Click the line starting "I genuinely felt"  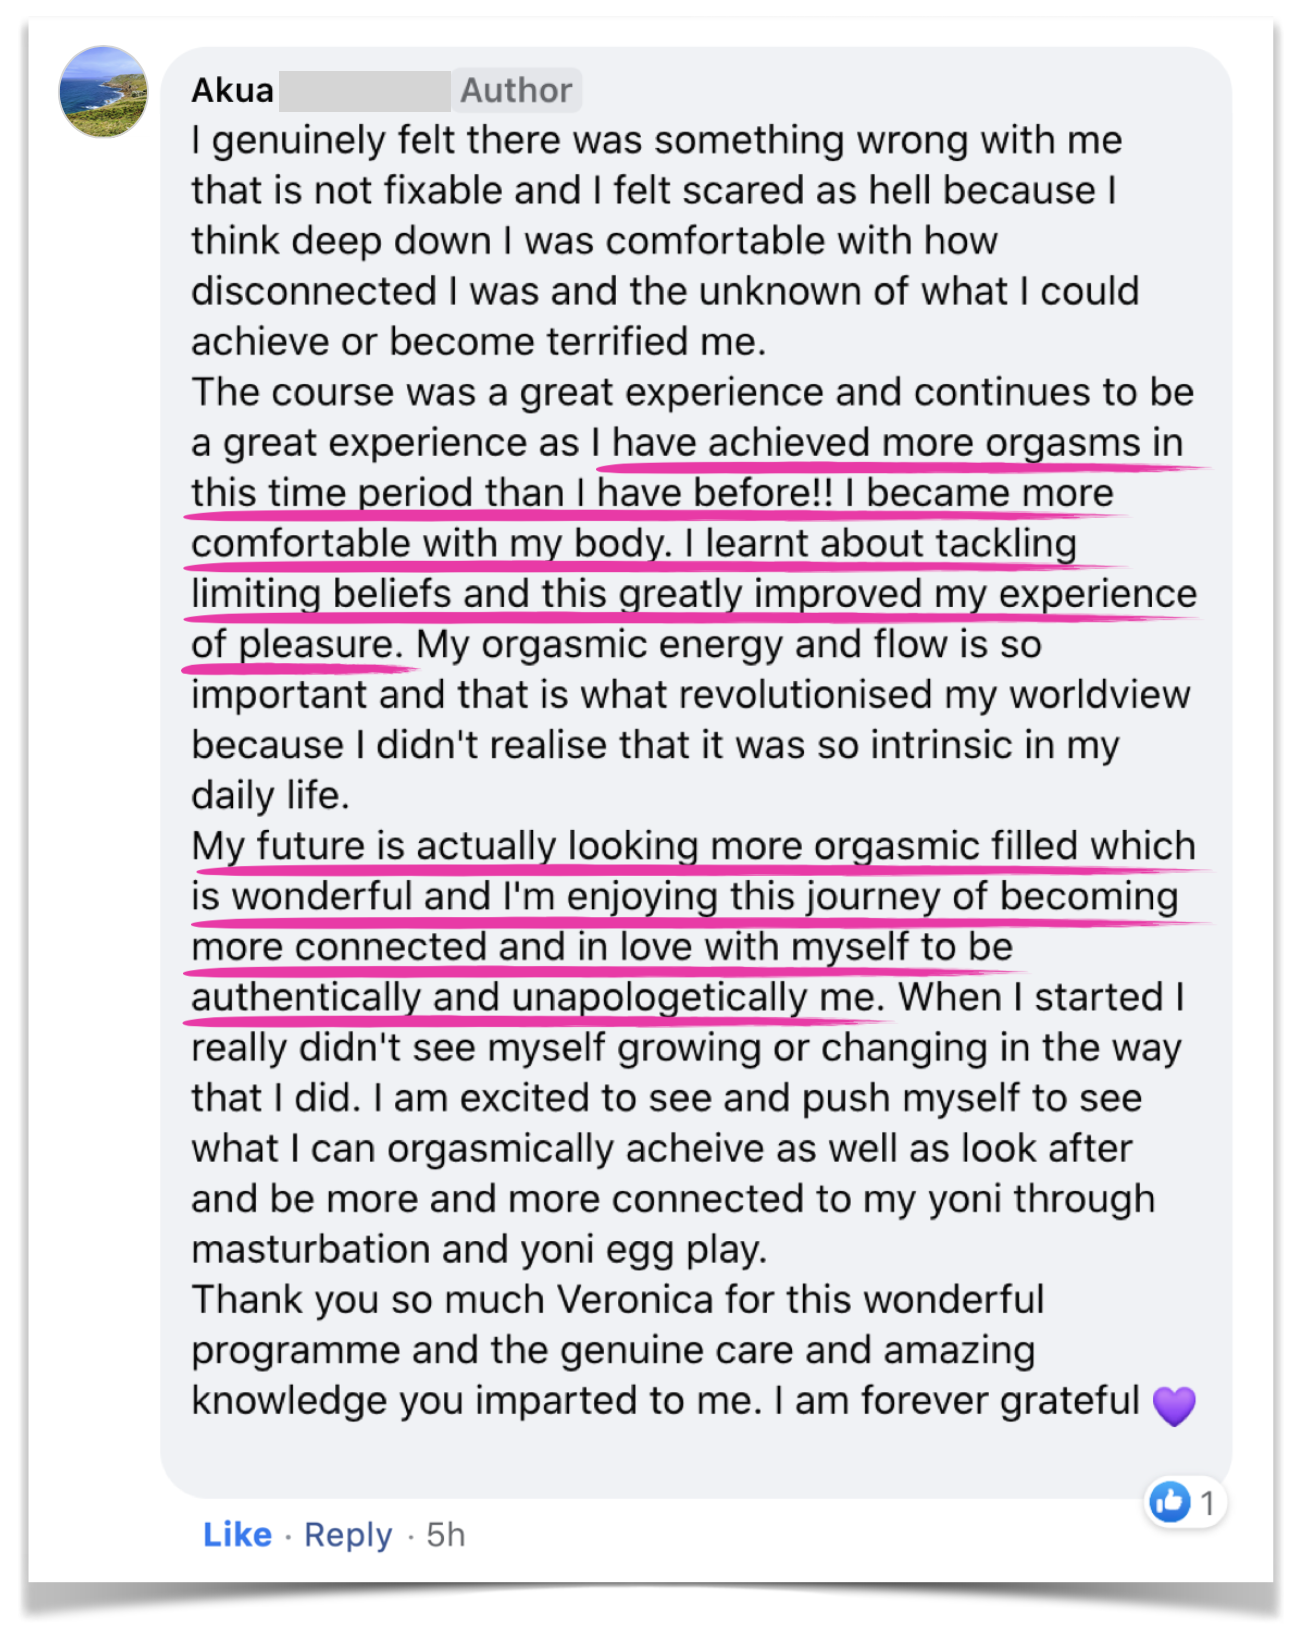click(x=656, y=140)
